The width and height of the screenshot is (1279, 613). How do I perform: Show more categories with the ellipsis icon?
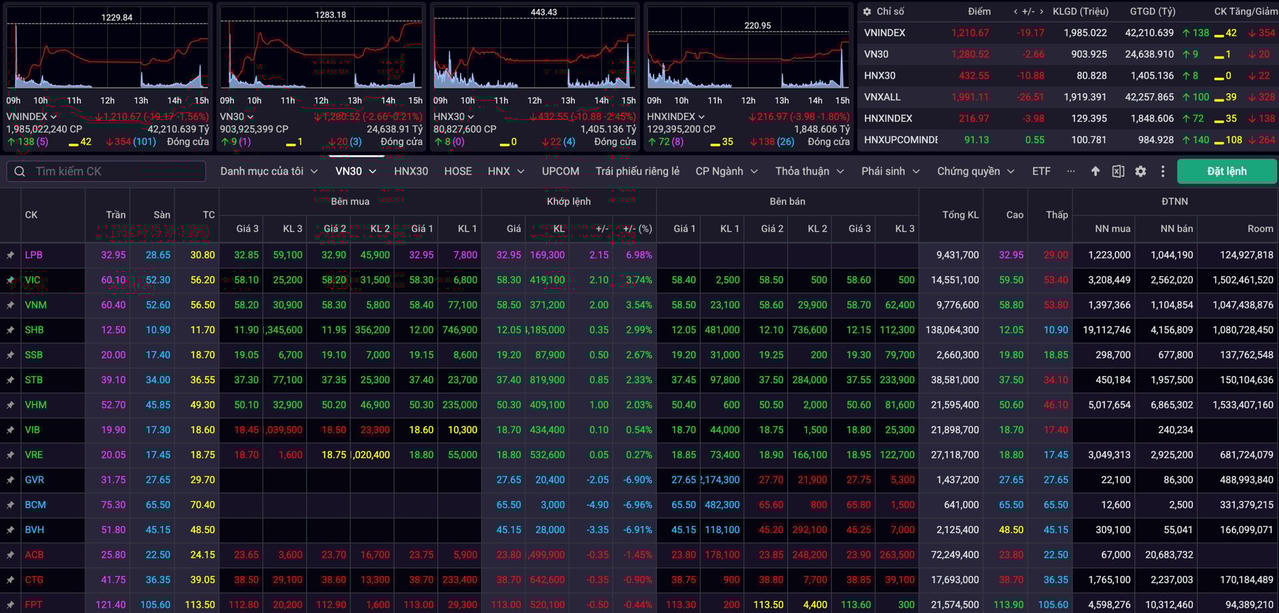tap(1071, 171)
